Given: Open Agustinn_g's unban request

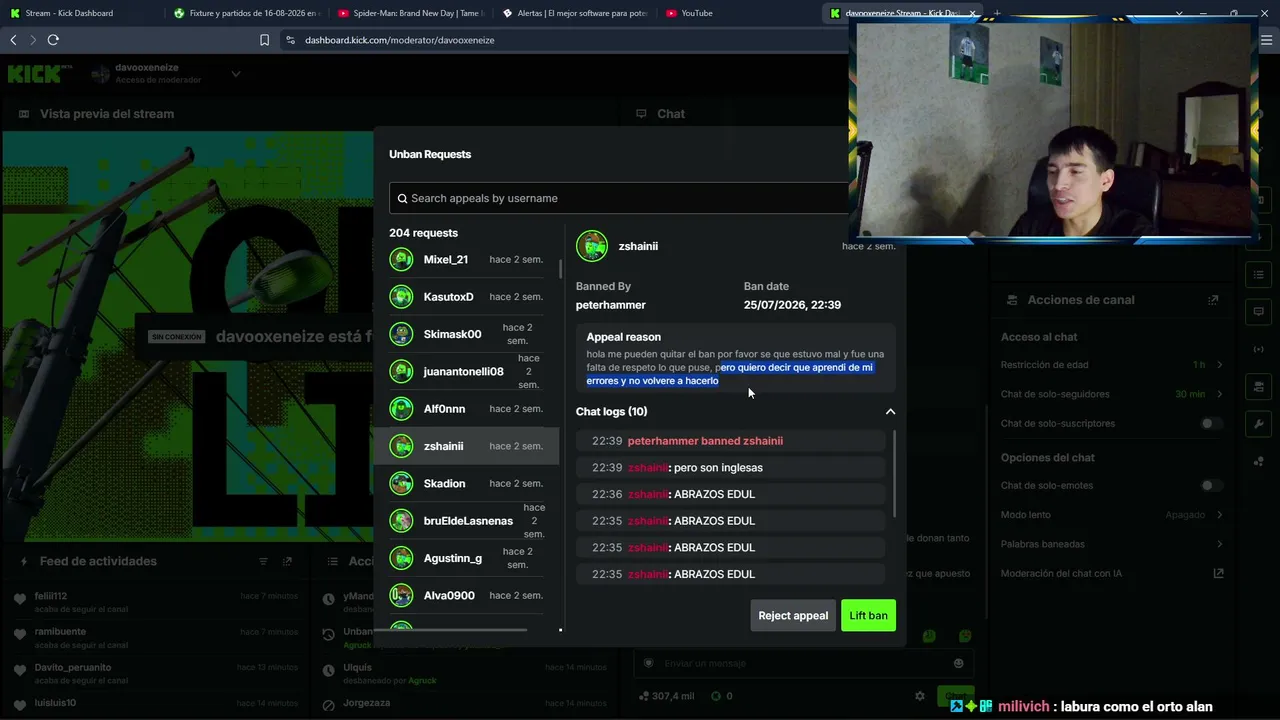Looking at the screenshot, I should point(466,558).
